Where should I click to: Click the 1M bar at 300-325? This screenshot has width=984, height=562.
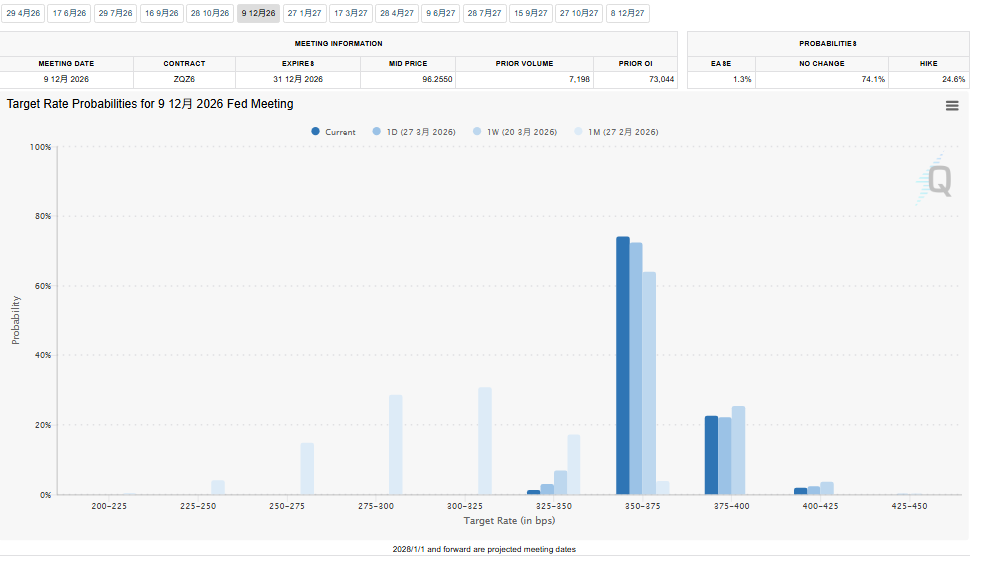click(x=485, y=441)
